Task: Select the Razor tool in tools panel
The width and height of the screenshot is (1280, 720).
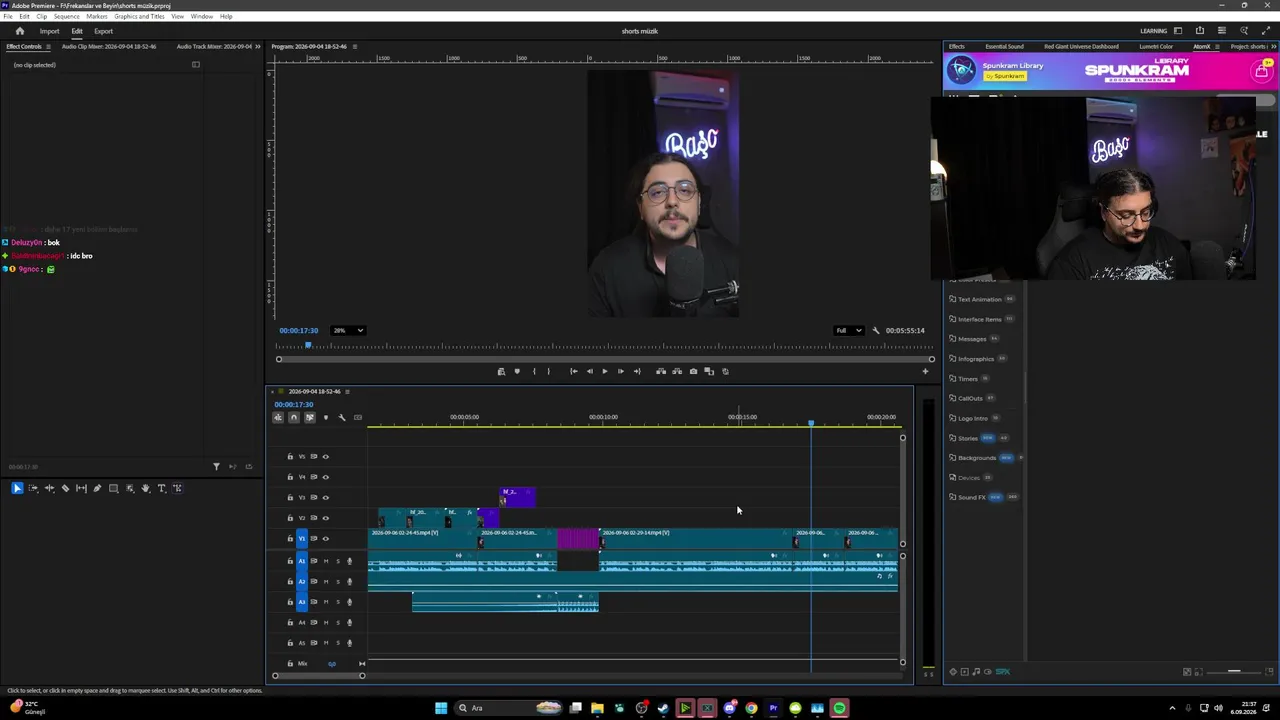Action: 65,488
